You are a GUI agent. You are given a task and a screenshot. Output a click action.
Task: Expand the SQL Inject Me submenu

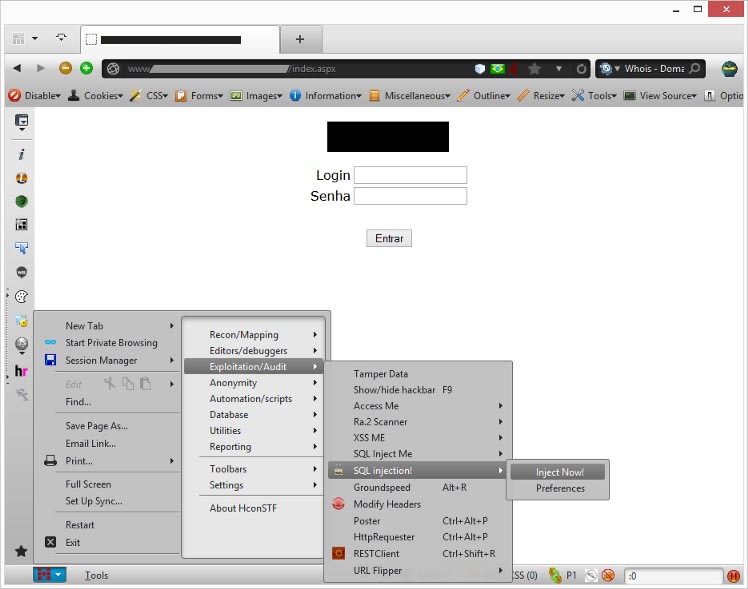(417, 454)
